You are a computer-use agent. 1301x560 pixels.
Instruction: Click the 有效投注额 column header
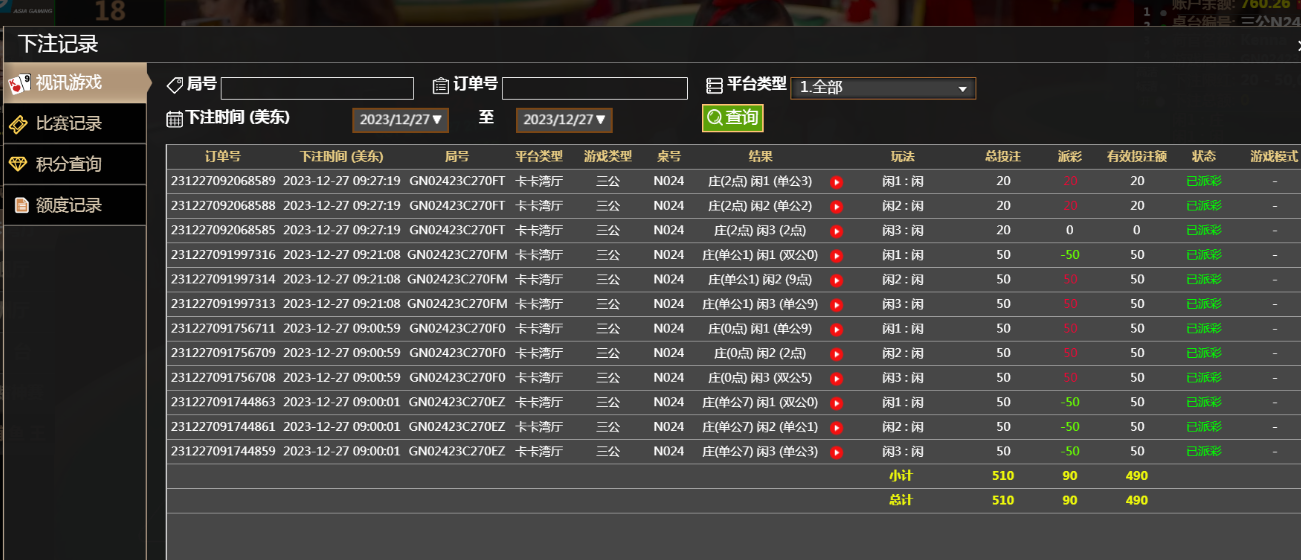(1137, 157)
